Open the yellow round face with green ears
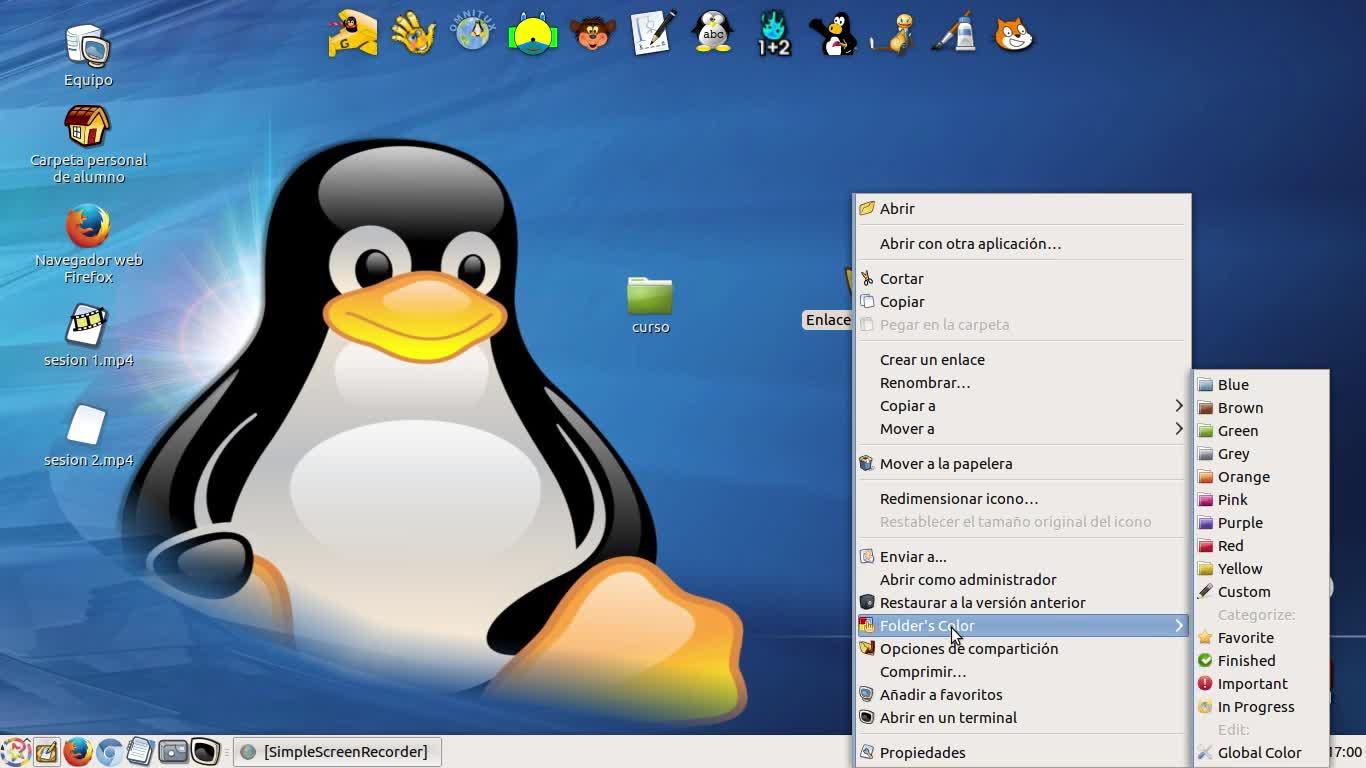Screen dimensions: 1366x768 pos(533,33)
